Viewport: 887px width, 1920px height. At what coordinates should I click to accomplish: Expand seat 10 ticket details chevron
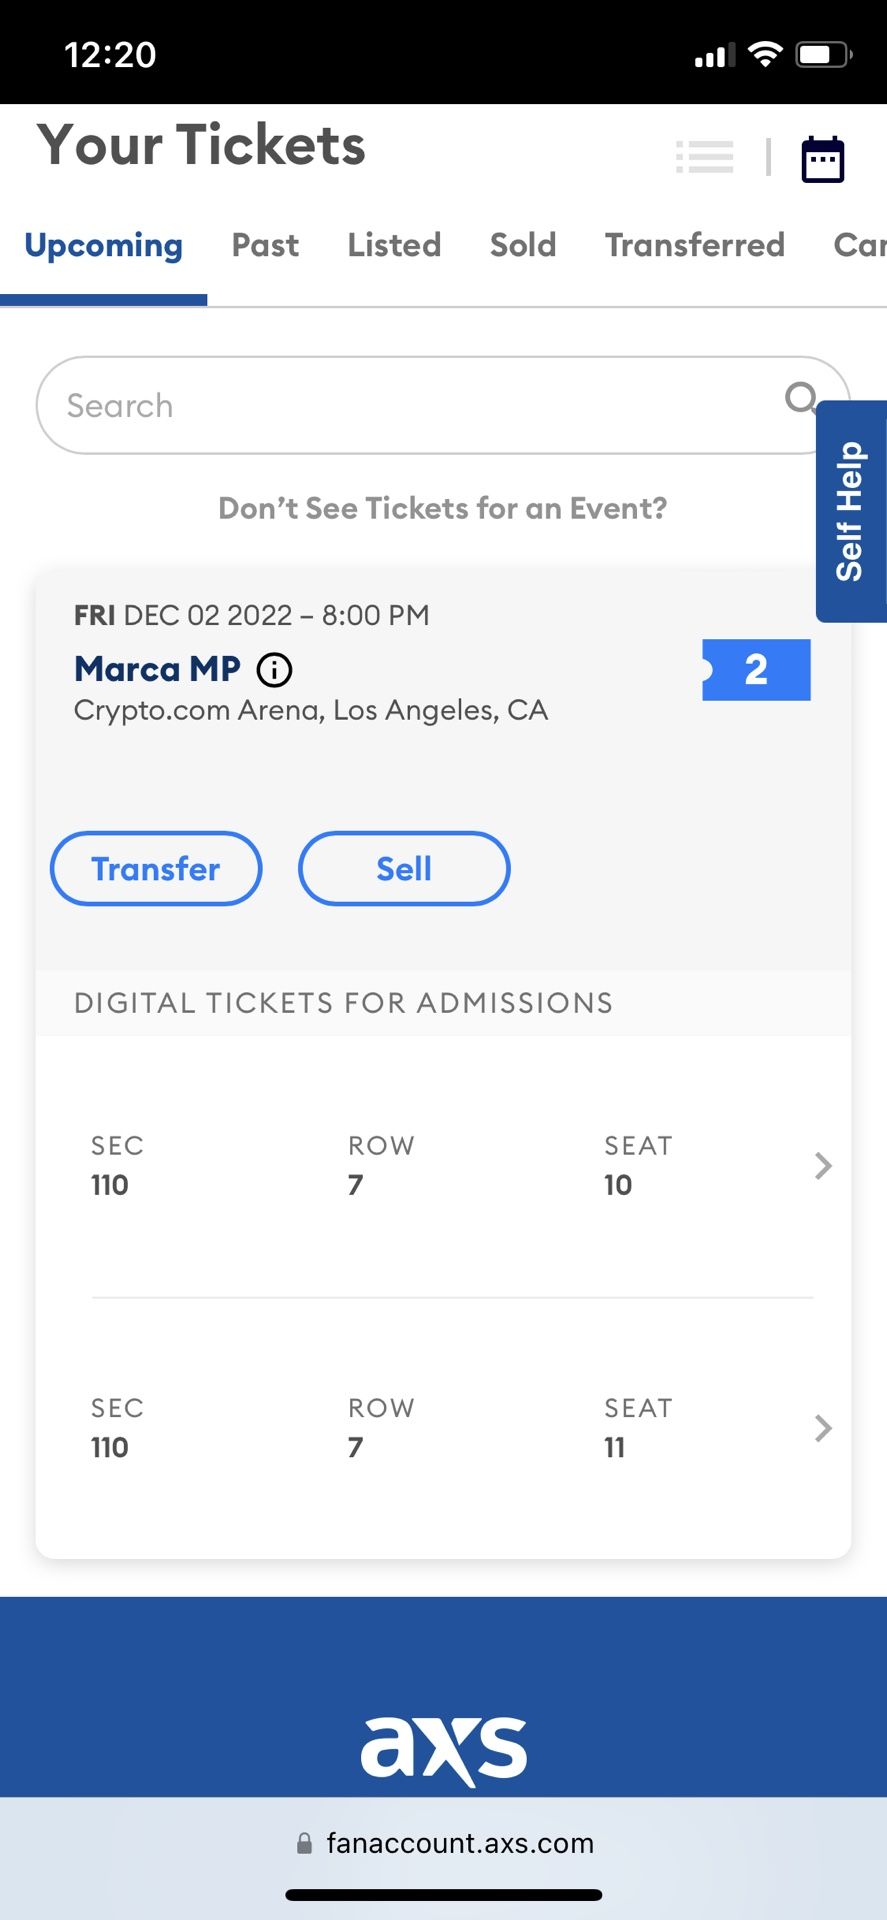822,1166
